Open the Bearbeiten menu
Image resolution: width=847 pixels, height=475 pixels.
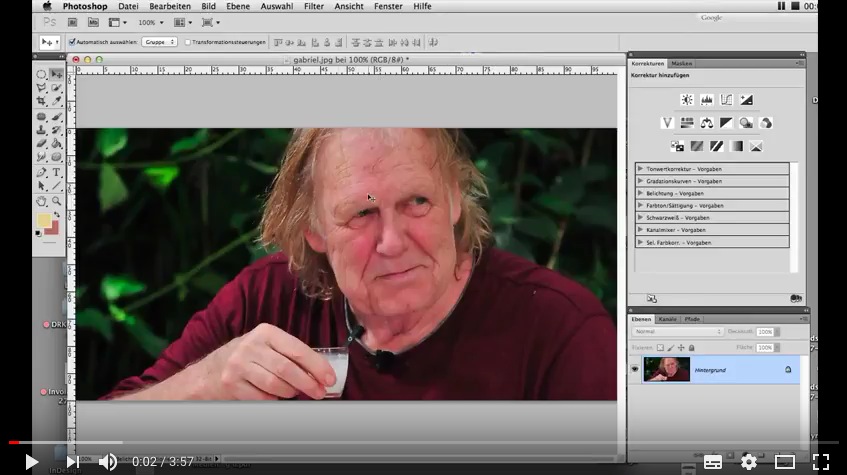170,6
